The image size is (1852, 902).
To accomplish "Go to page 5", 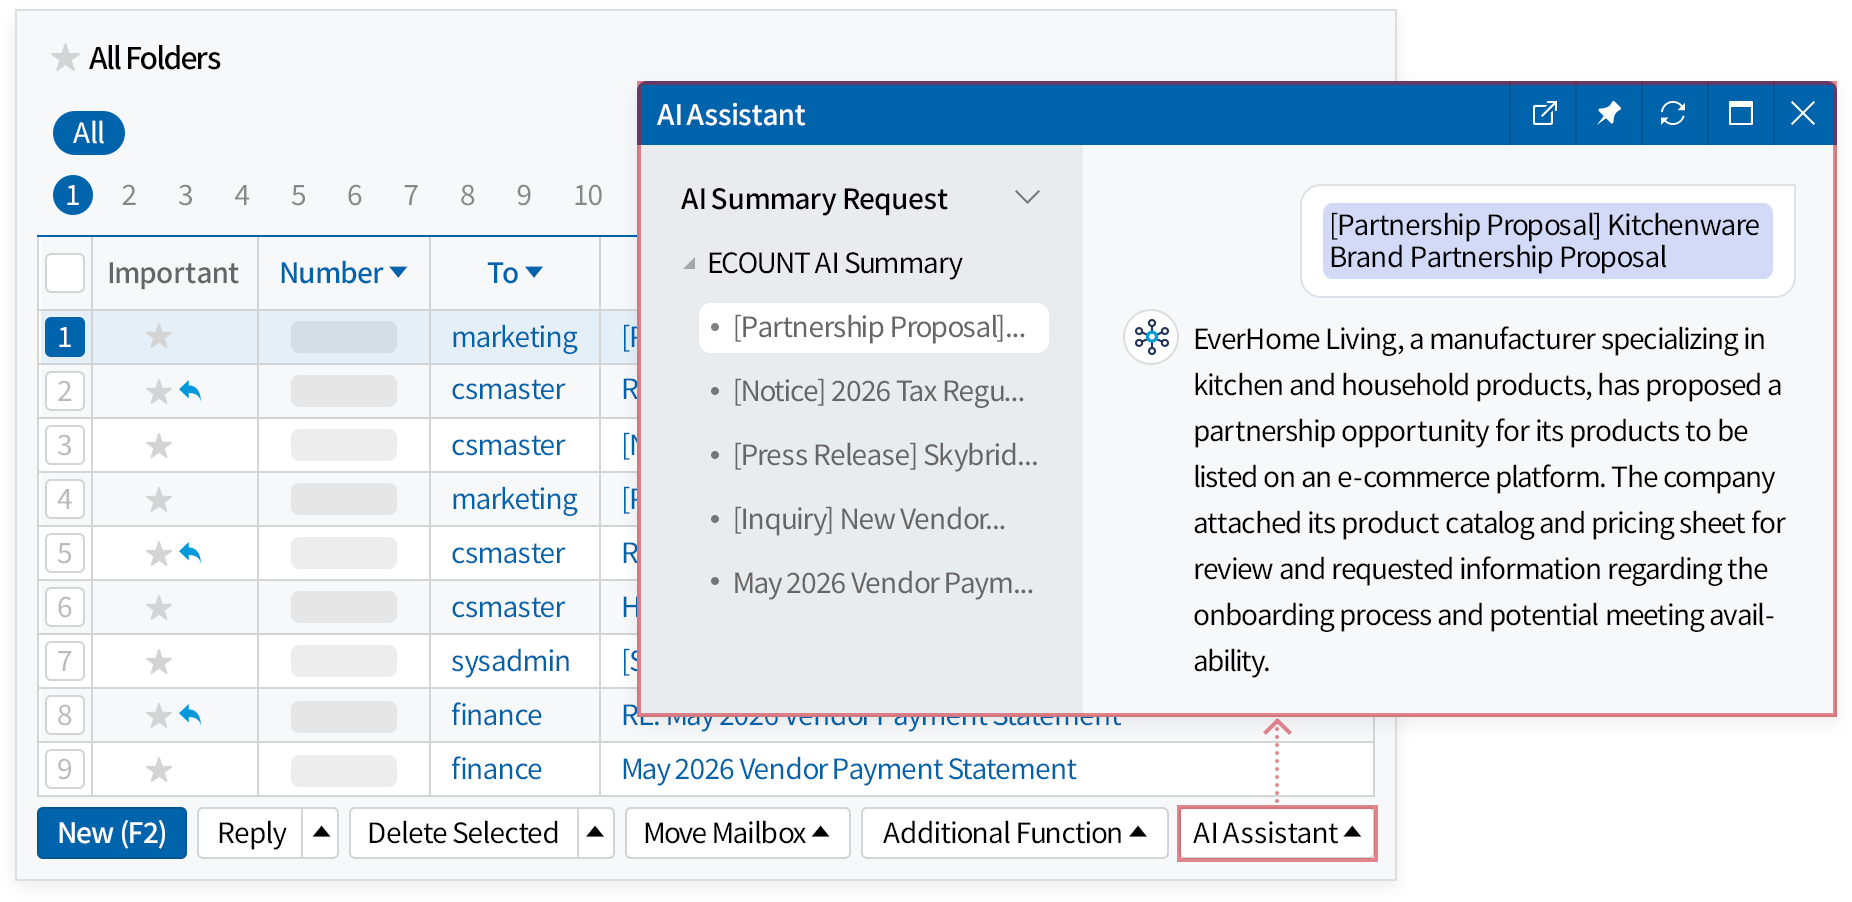I will click(x=298, y=195).
